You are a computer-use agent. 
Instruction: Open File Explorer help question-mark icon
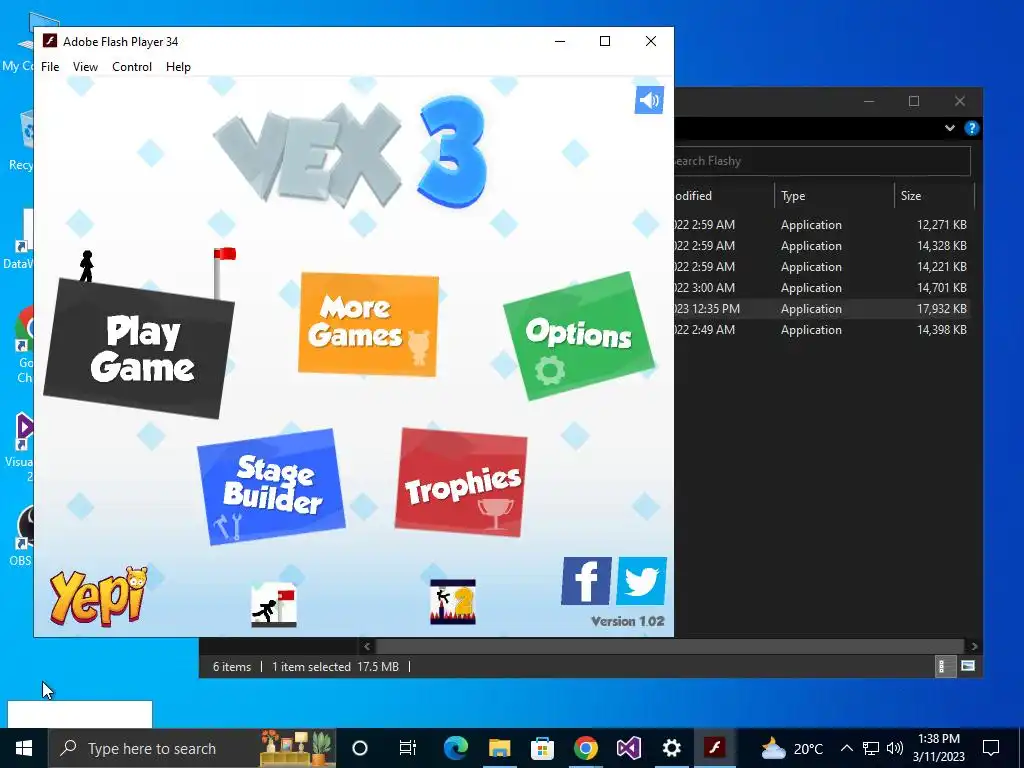click(972, 128)
